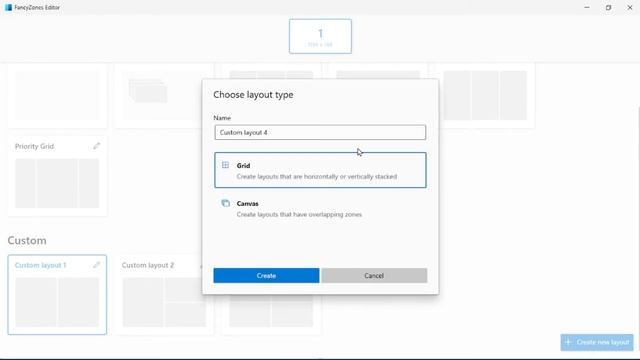Cancel the Choose layout type dialog
640x360 pixels.
[x=374, y=276]
